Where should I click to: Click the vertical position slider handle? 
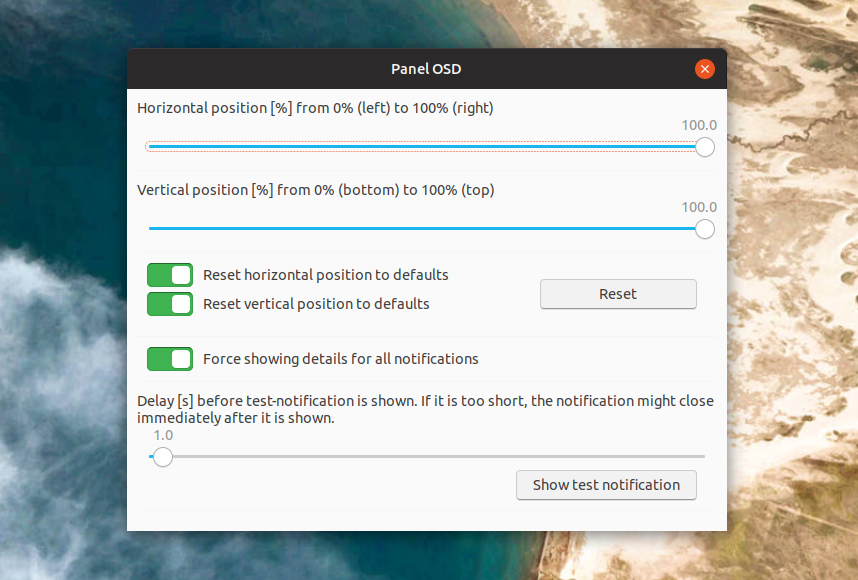(704, 229)
